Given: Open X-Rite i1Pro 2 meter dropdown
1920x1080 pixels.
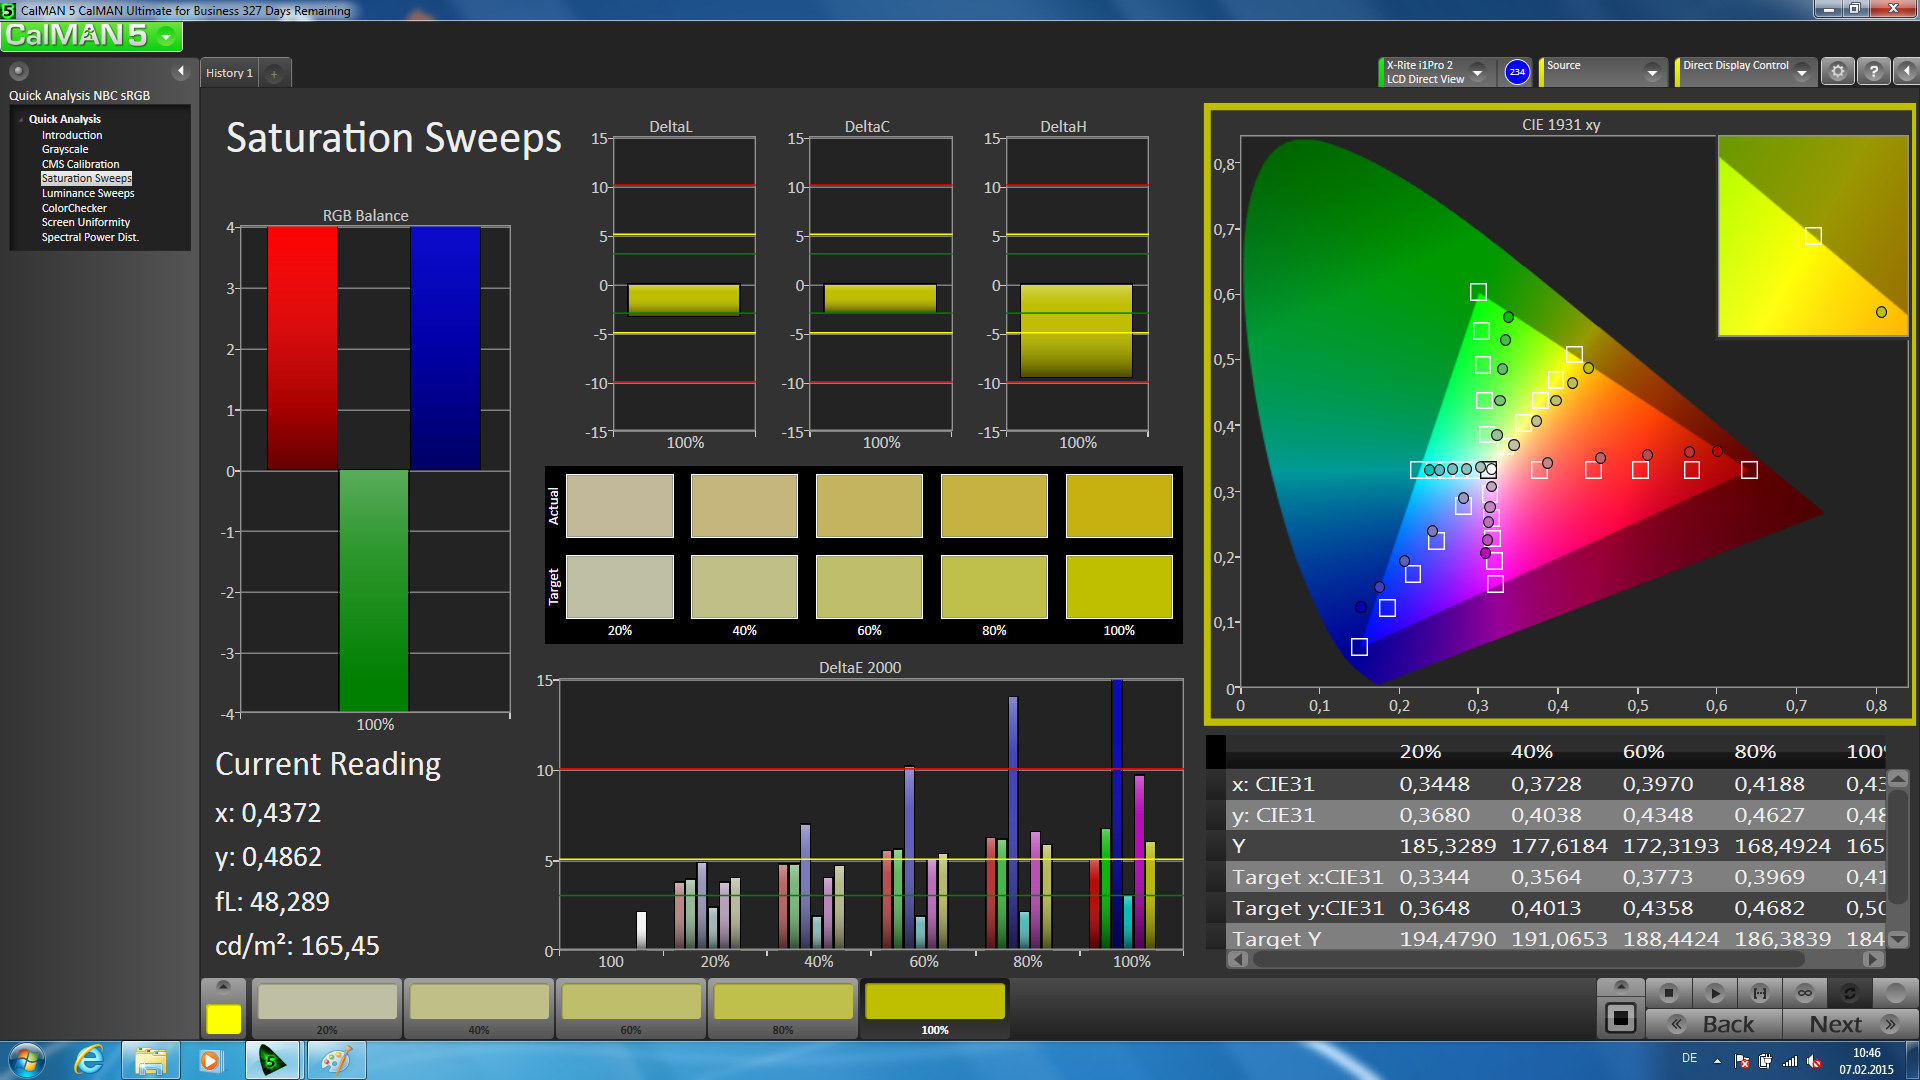Looking at the screenshot, I should (1477, 72).
